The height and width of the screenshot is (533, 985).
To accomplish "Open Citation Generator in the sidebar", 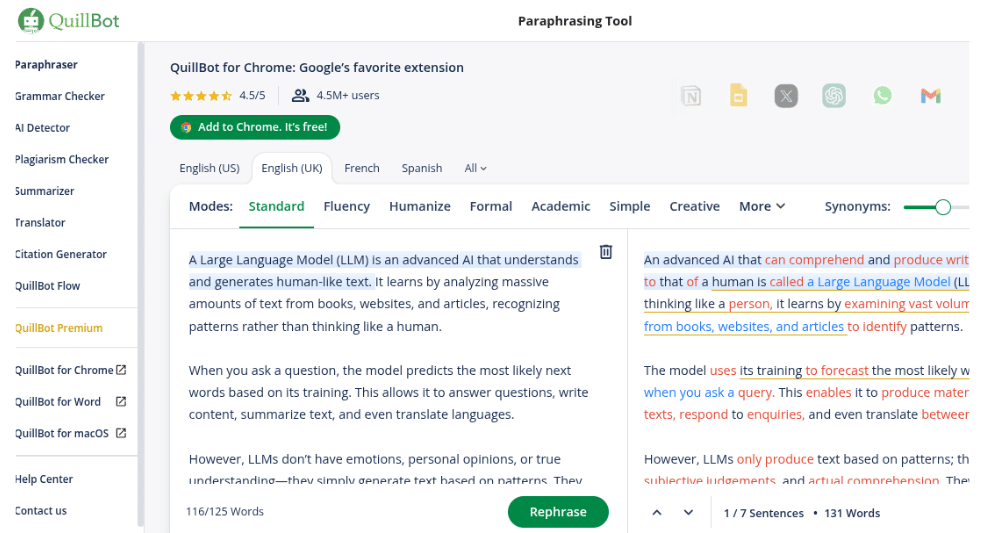I will coord(61,254).
